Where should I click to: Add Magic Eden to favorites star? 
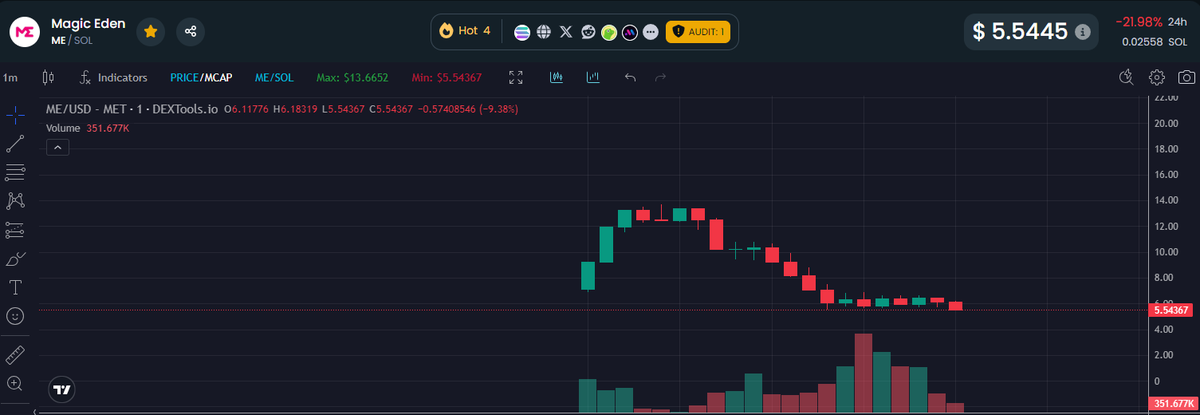pos(150,31)
